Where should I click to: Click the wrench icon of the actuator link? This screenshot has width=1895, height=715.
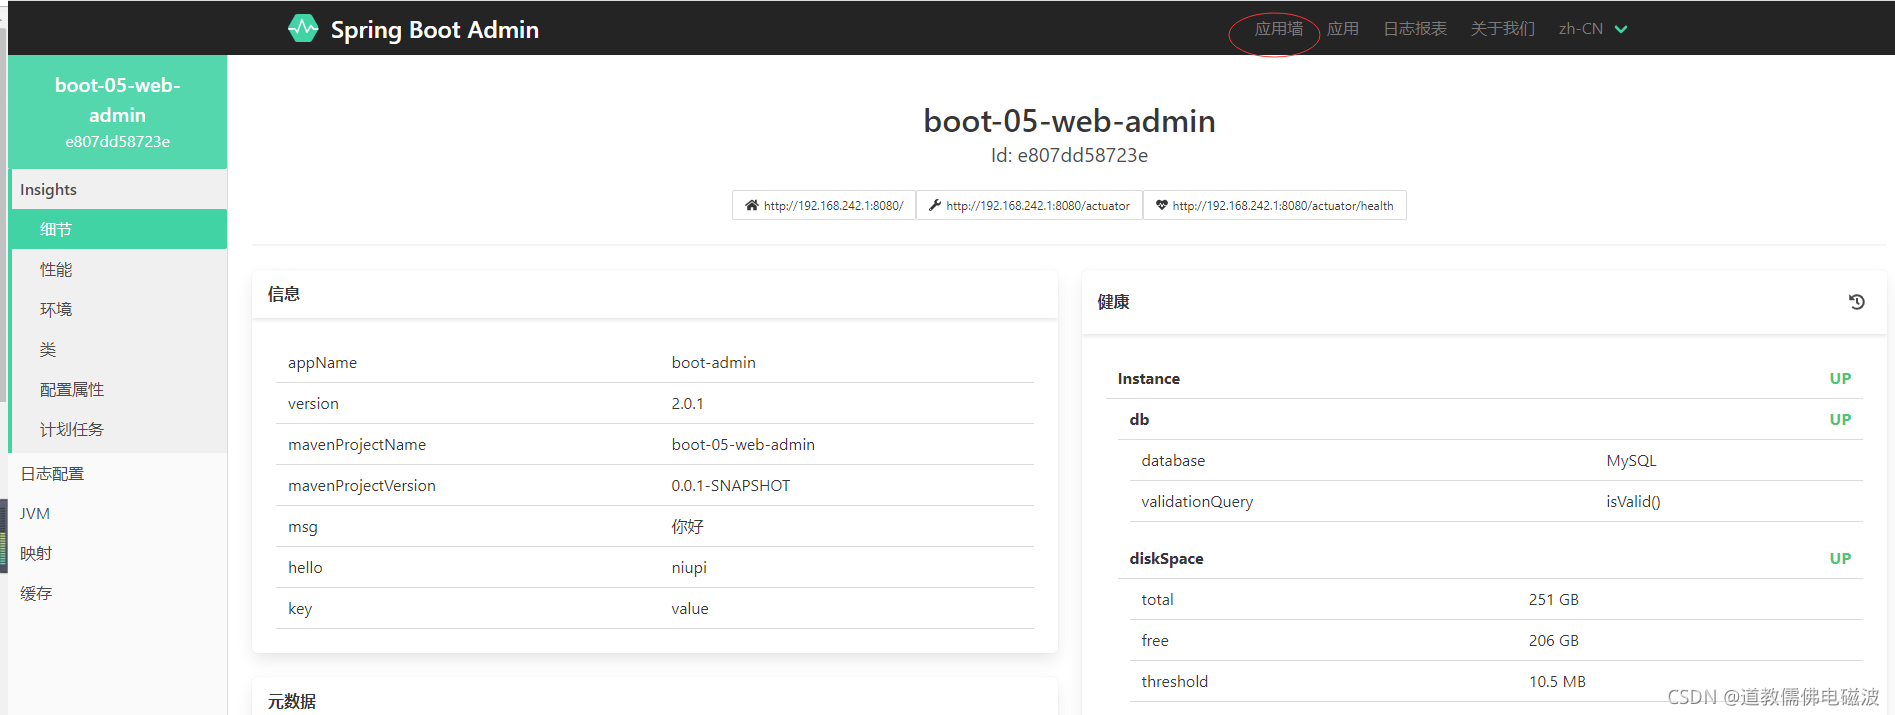(935, 205)
